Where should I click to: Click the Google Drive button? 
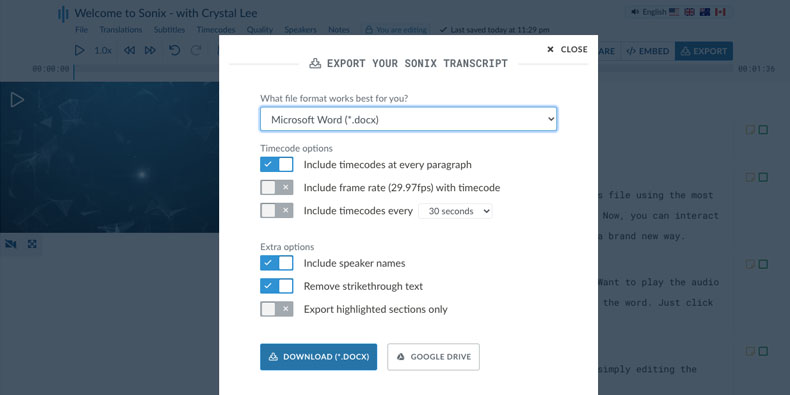tap(433, 357)
